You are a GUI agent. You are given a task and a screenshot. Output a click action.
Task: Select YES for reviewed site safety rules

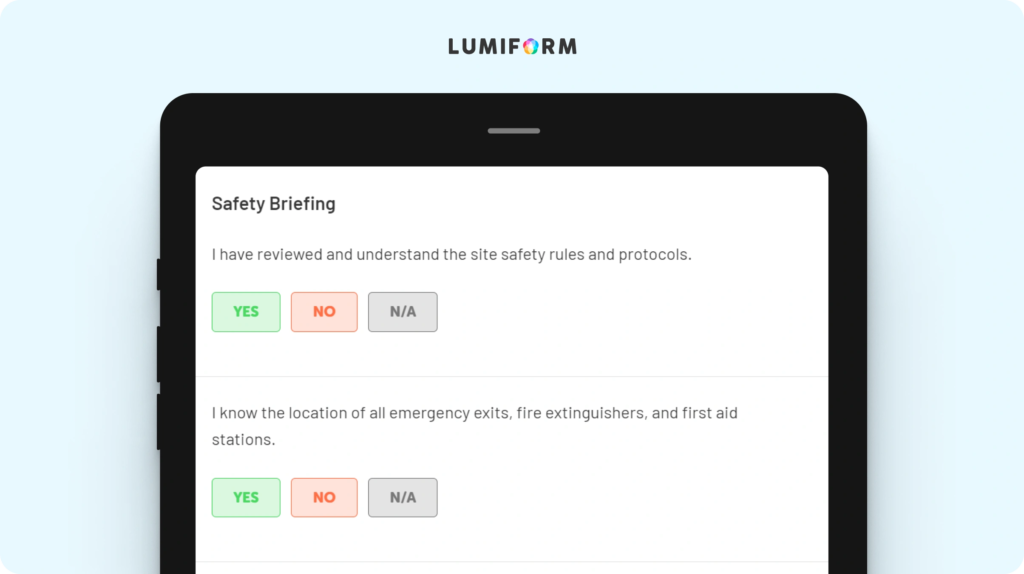click(x=246, y=311)
